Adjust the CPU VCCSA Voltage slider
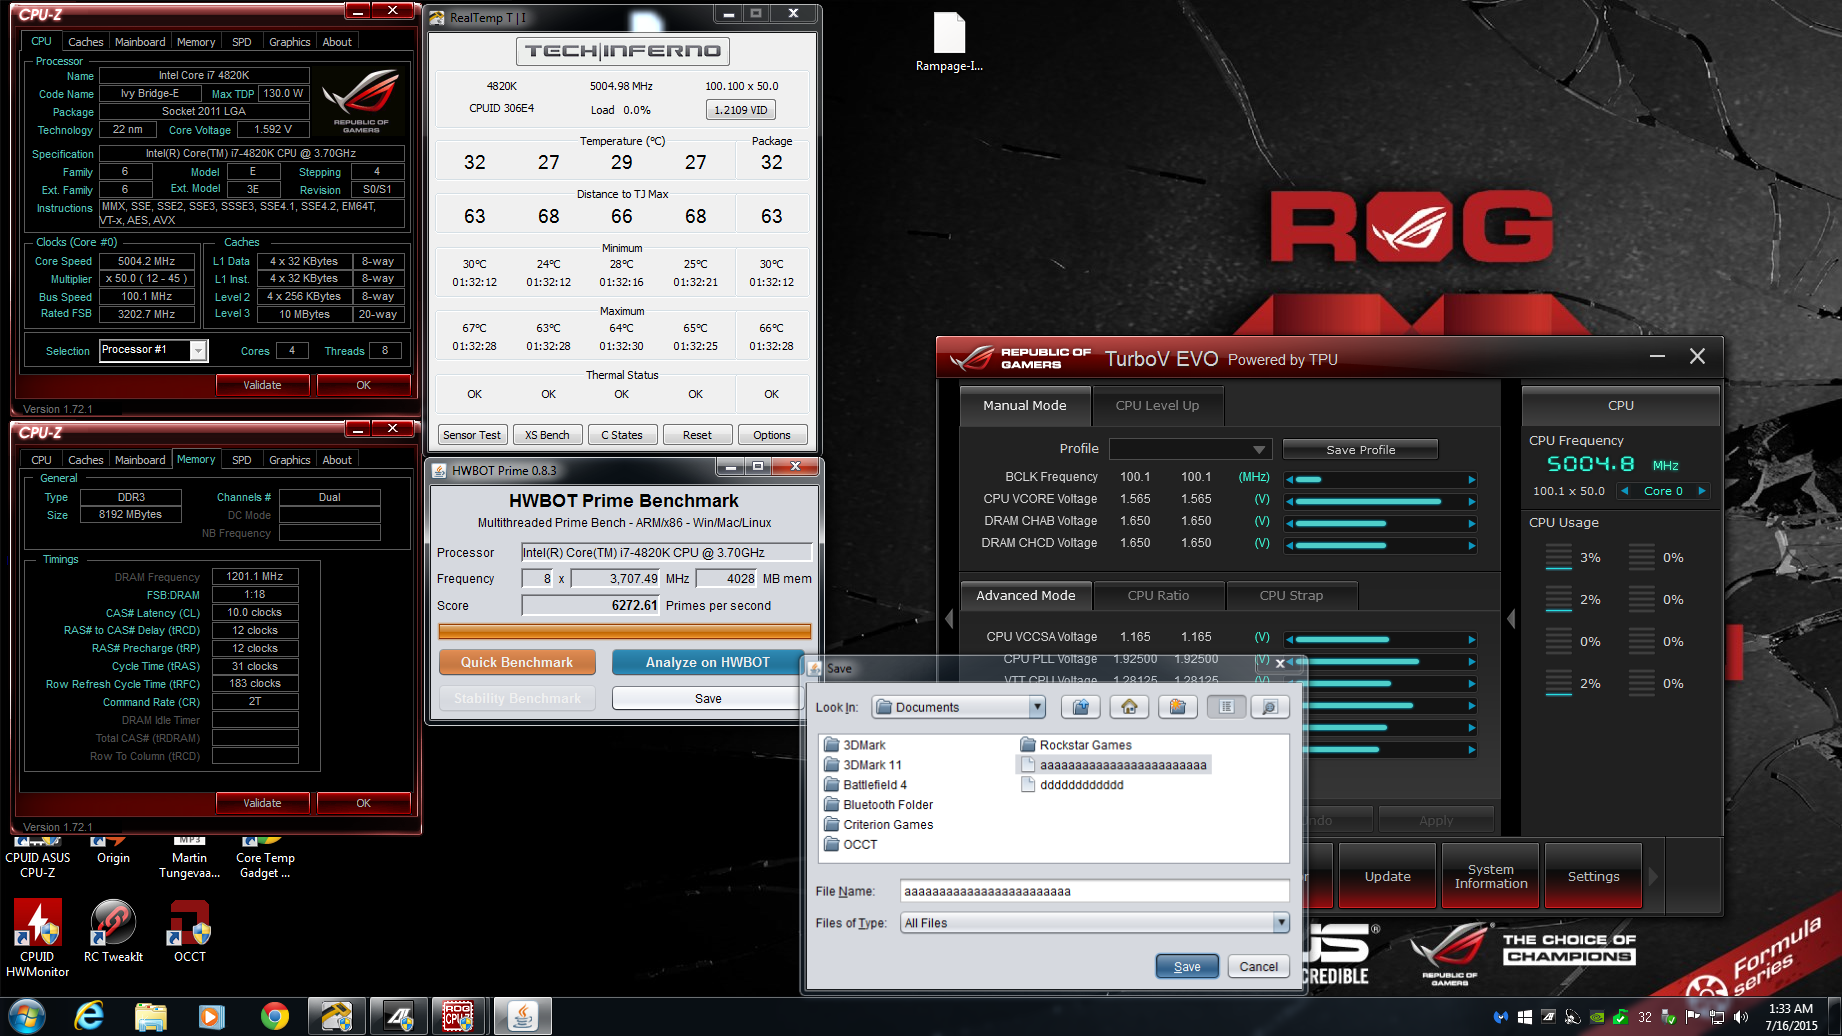The height and width of the screenshot is (1036, 1842). pyautogui.click(x=1380, y=639)
